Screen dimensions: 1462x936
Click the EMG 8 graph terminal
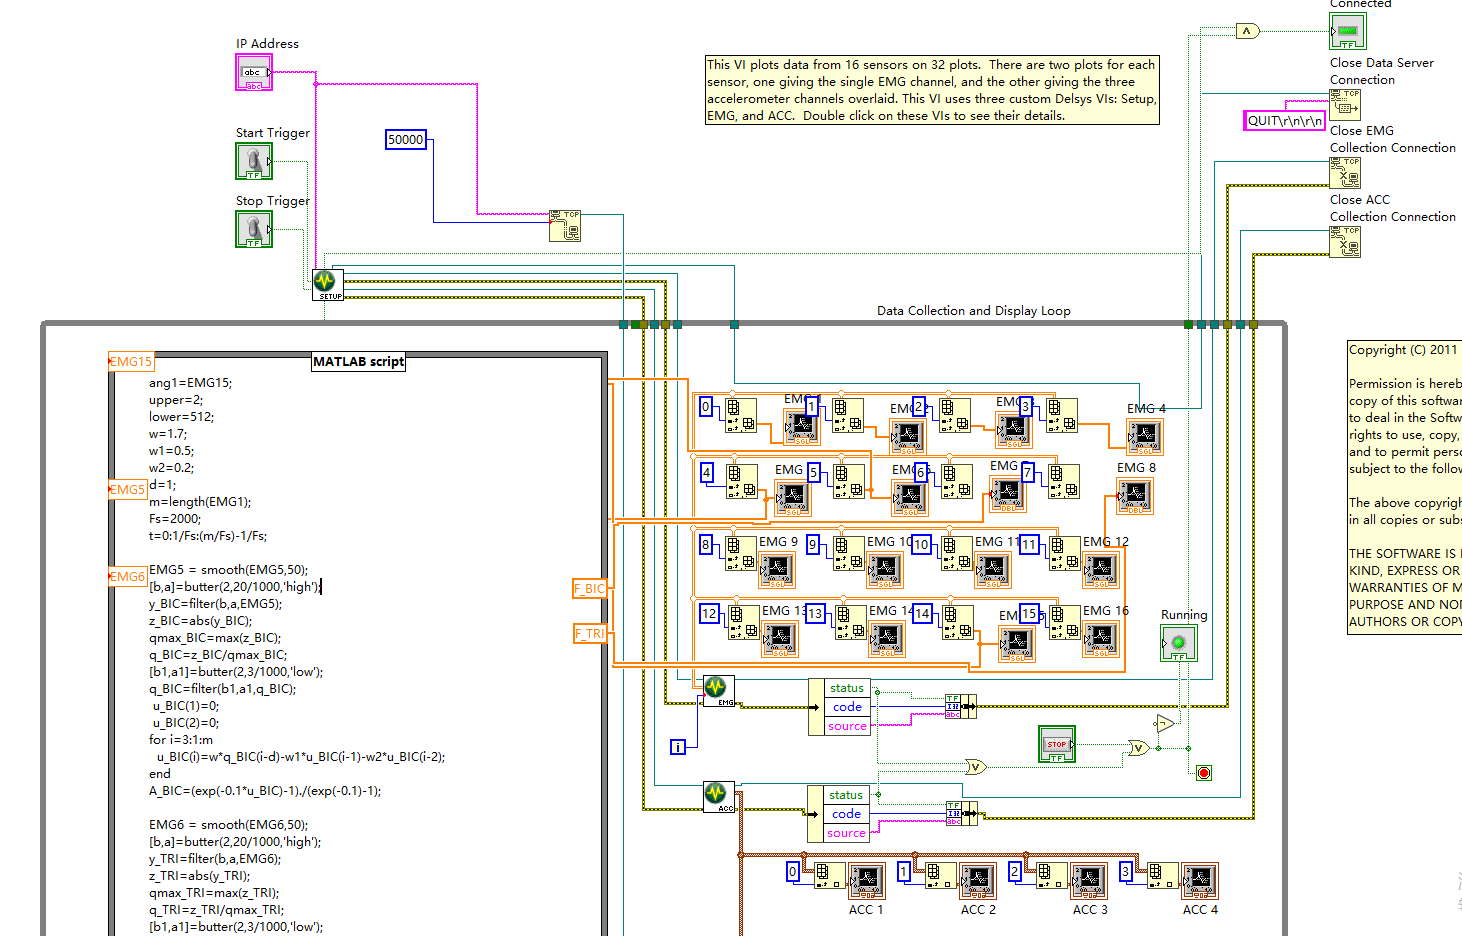(1135, 496)
